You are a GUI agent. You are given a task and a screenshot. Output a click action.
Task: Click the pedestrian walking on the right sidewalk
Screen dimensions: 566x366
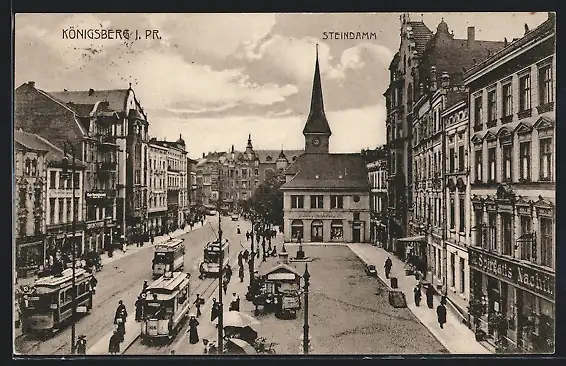[x=441, y=315]
